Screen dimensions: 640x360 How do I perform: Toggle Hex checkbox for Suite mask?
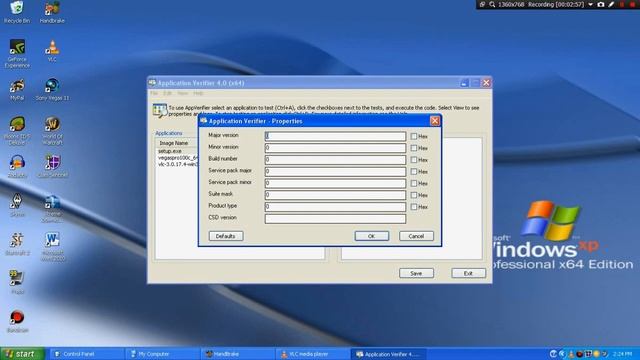coord(413,196)
